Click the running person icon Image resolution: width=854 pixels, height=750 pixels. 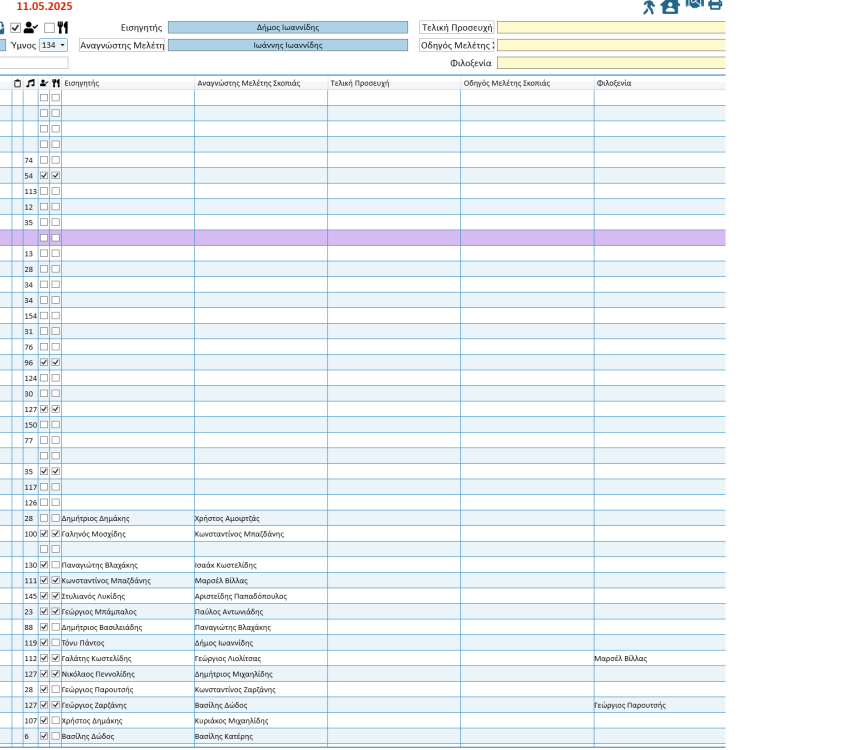pyautogui.click(x=649, y=7)
